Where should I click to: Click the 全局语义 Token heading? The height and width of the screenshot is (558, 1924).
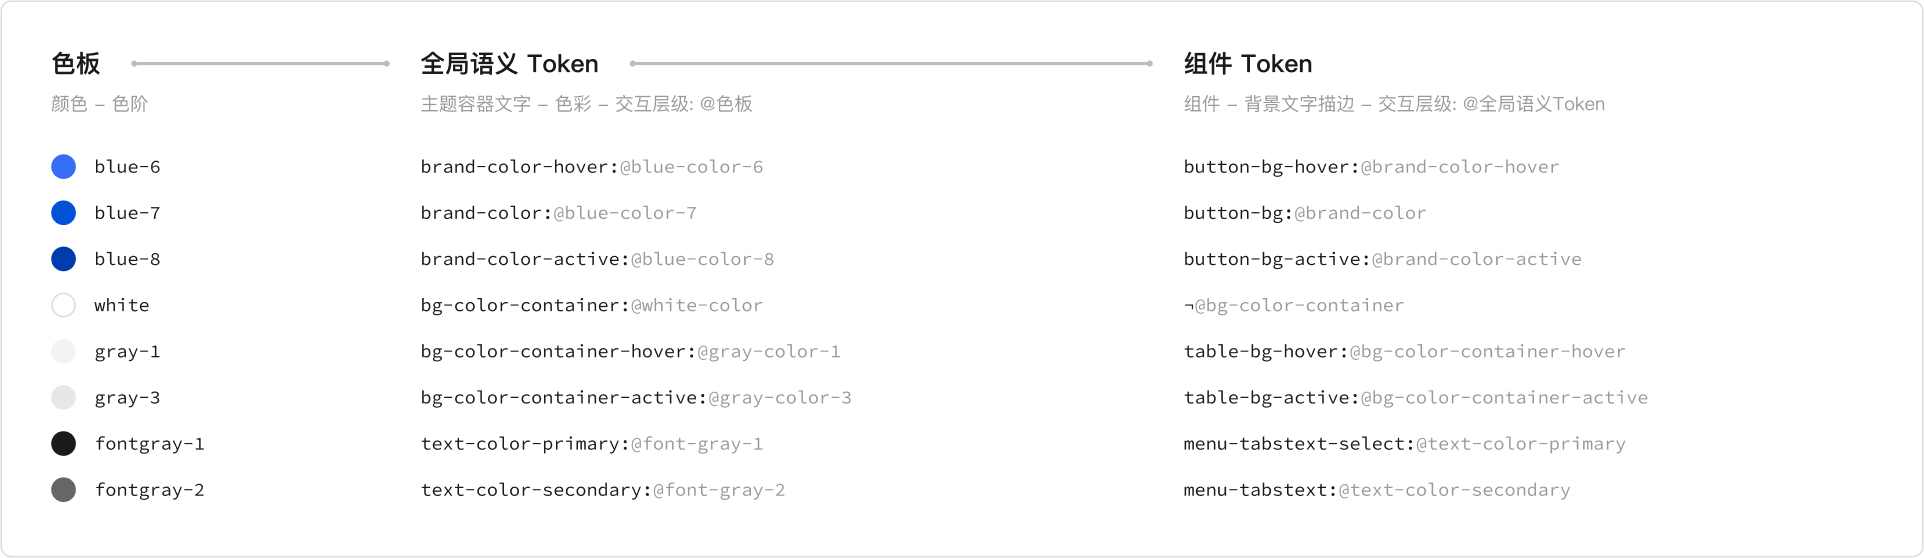point(509,64)
